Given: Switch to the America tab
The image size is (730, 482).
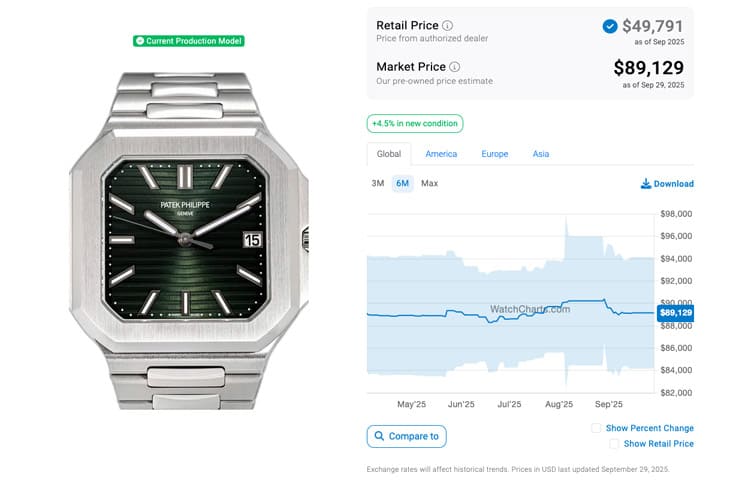Looking at the screenshot, I should pos(441,154).
